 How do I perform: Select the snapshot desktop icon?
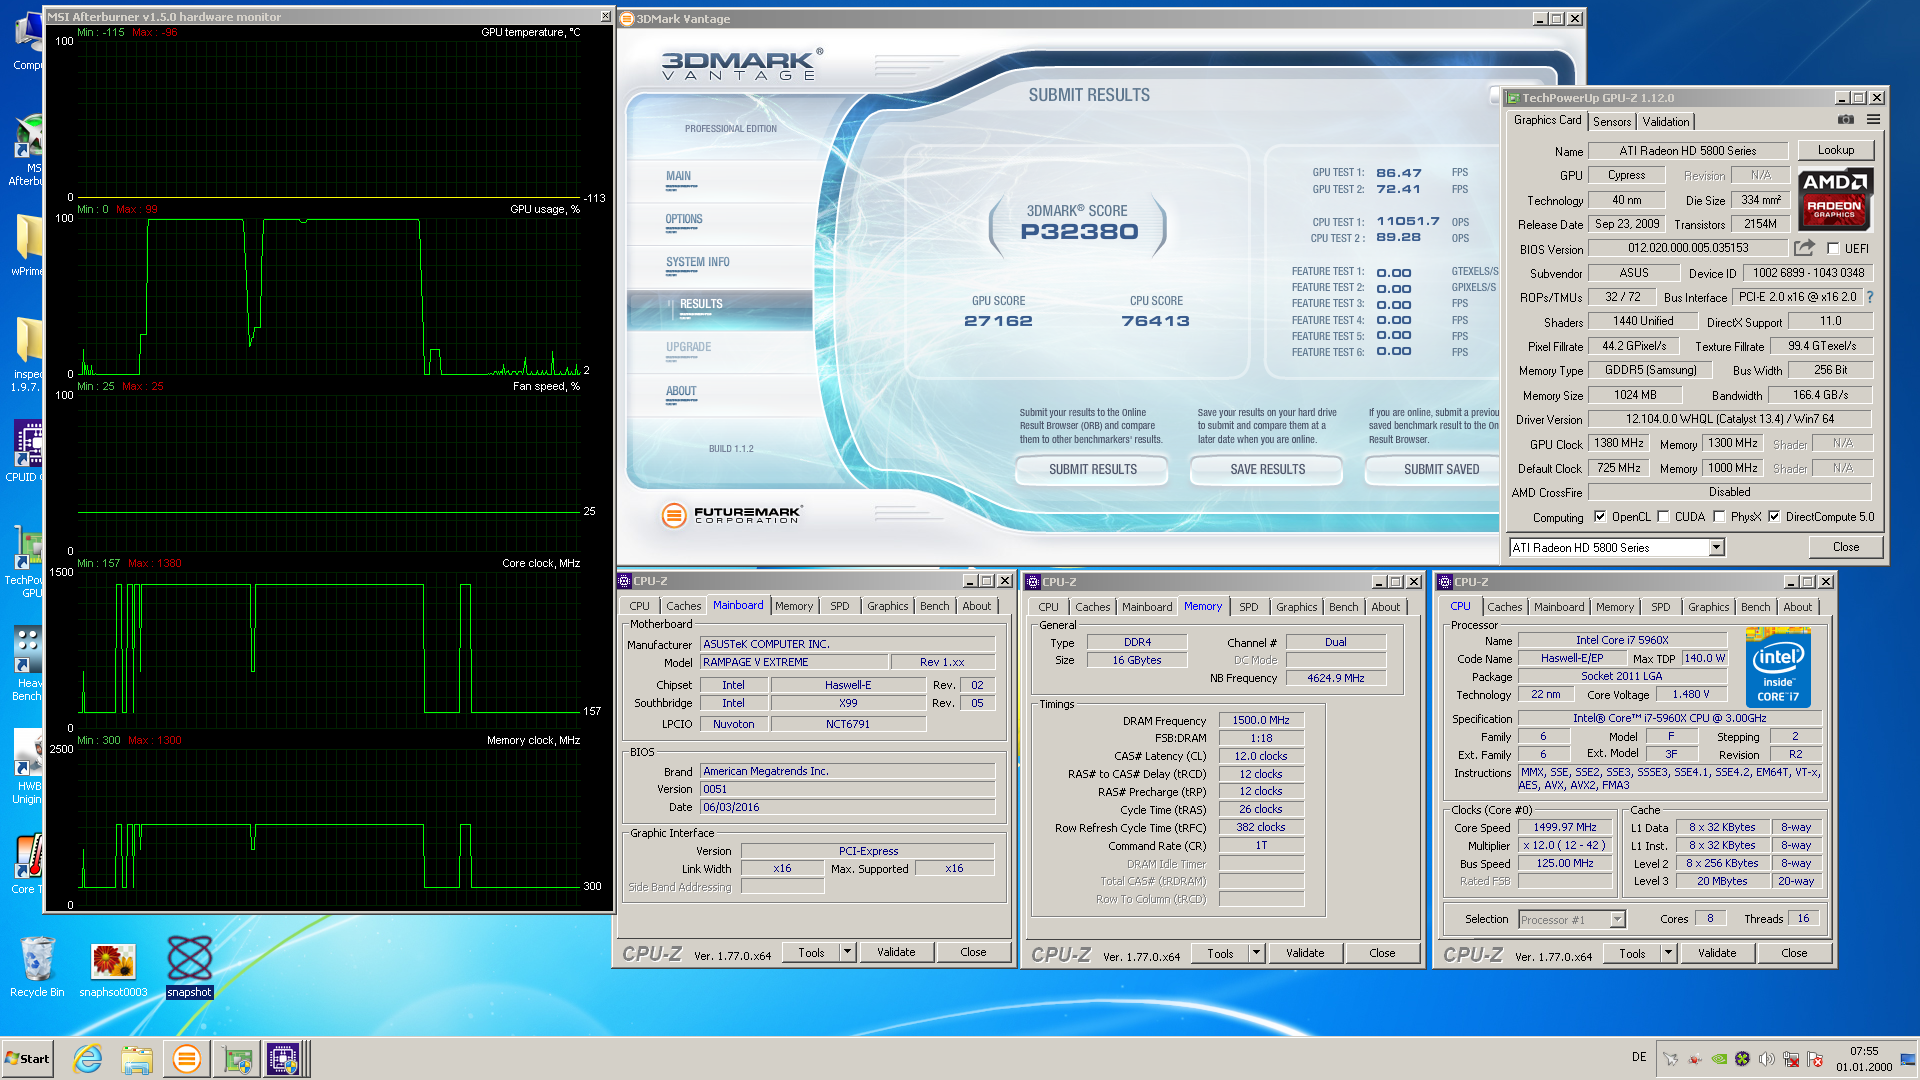(189, 967)
